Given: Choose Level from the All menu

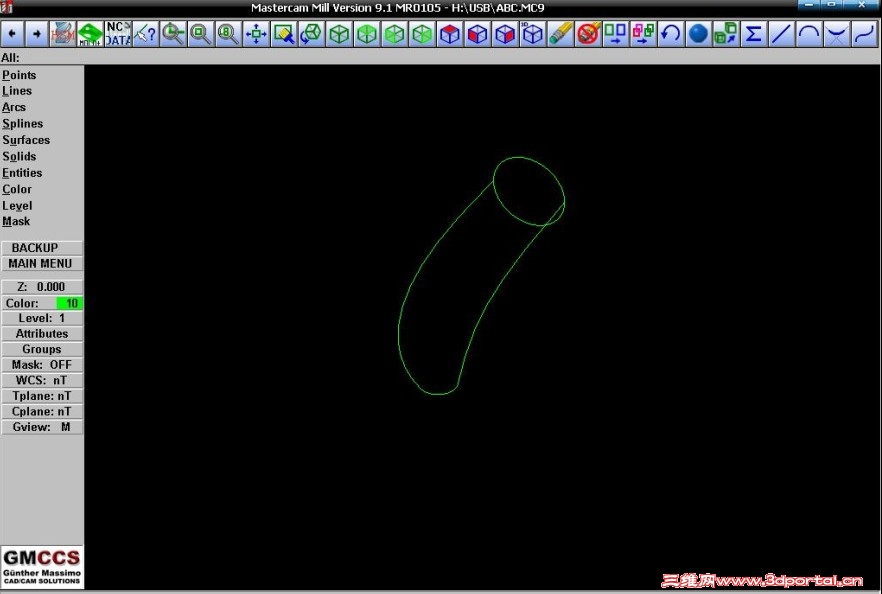Looking at the screenshot, I should coord(17,205).
